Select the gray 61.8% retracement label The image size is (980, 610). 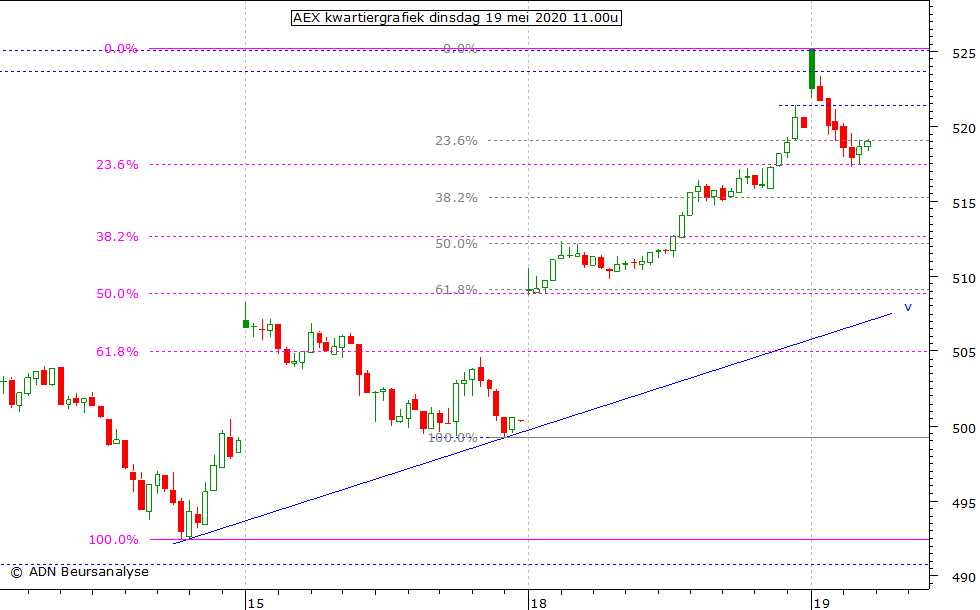click(x=455, y=290)
